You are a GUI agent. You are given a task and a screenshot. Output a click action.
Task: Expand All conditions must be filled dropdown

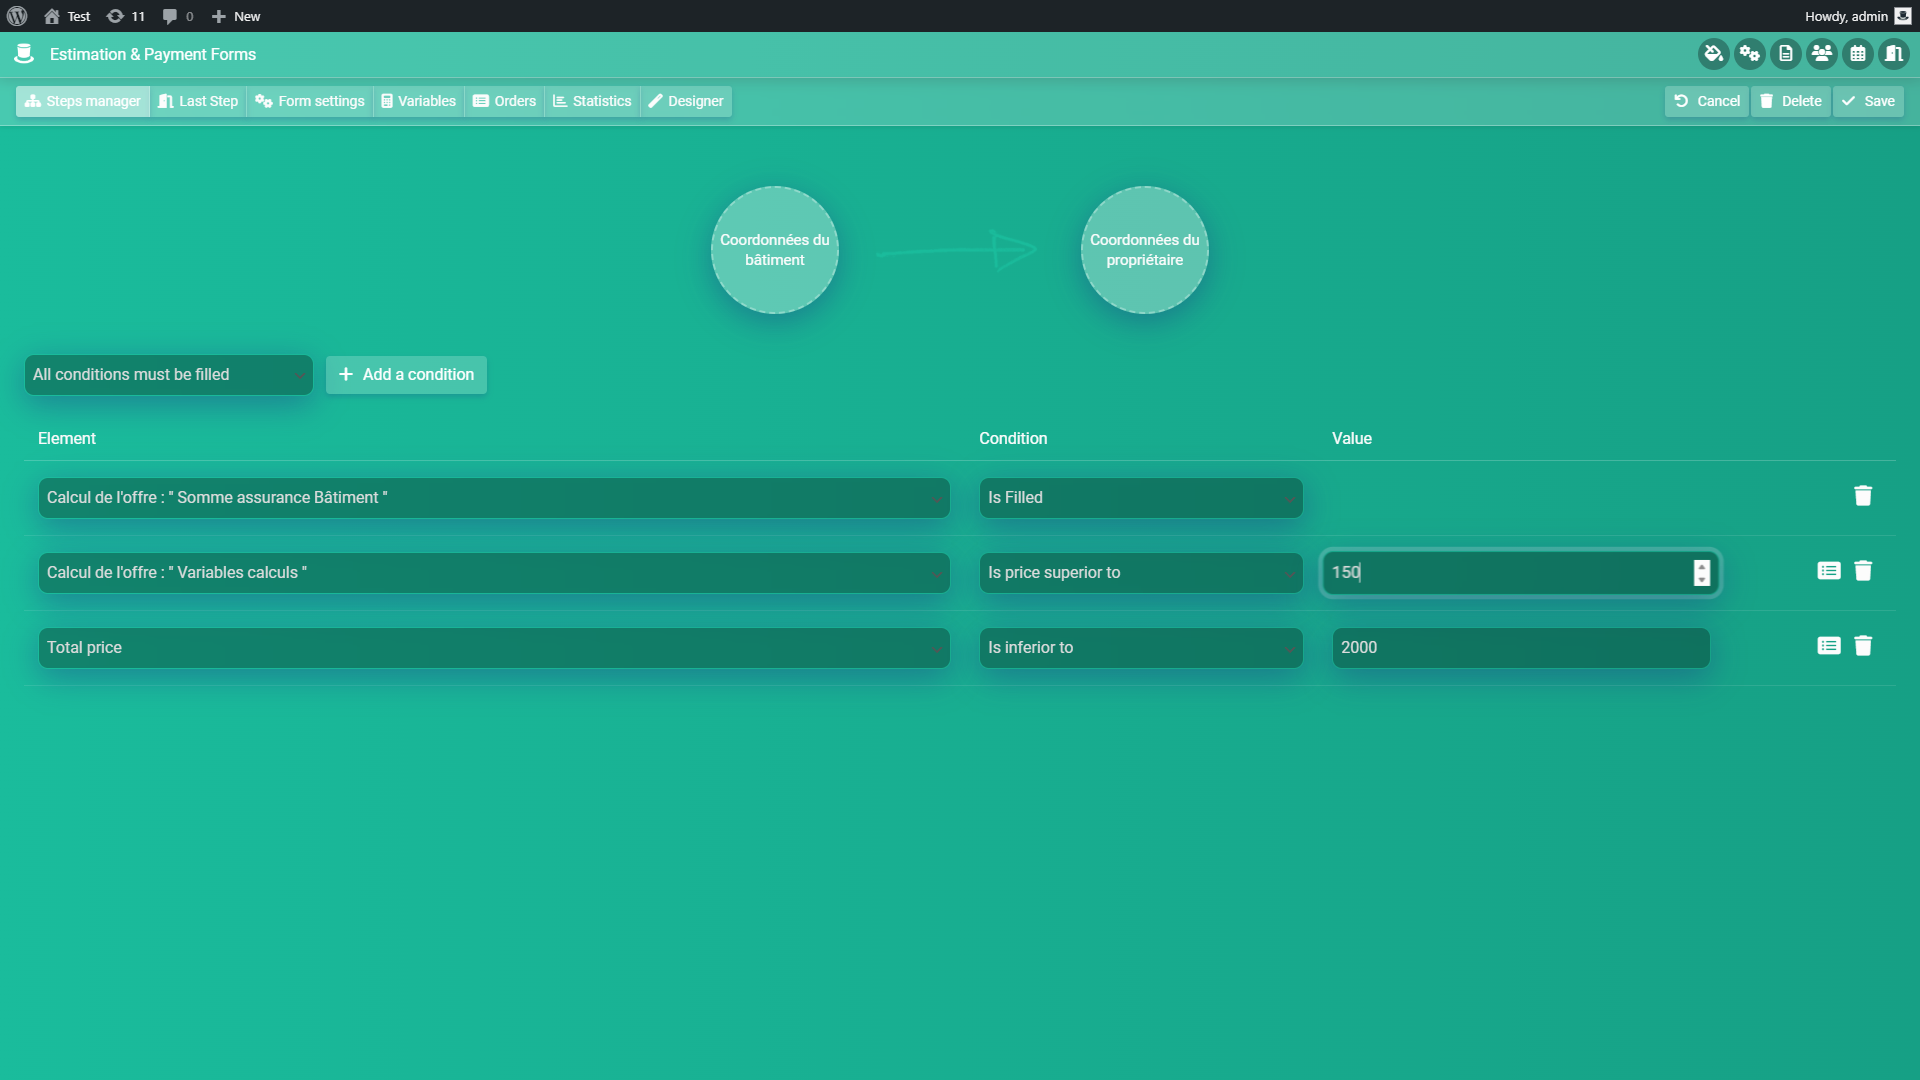(168, 375)
